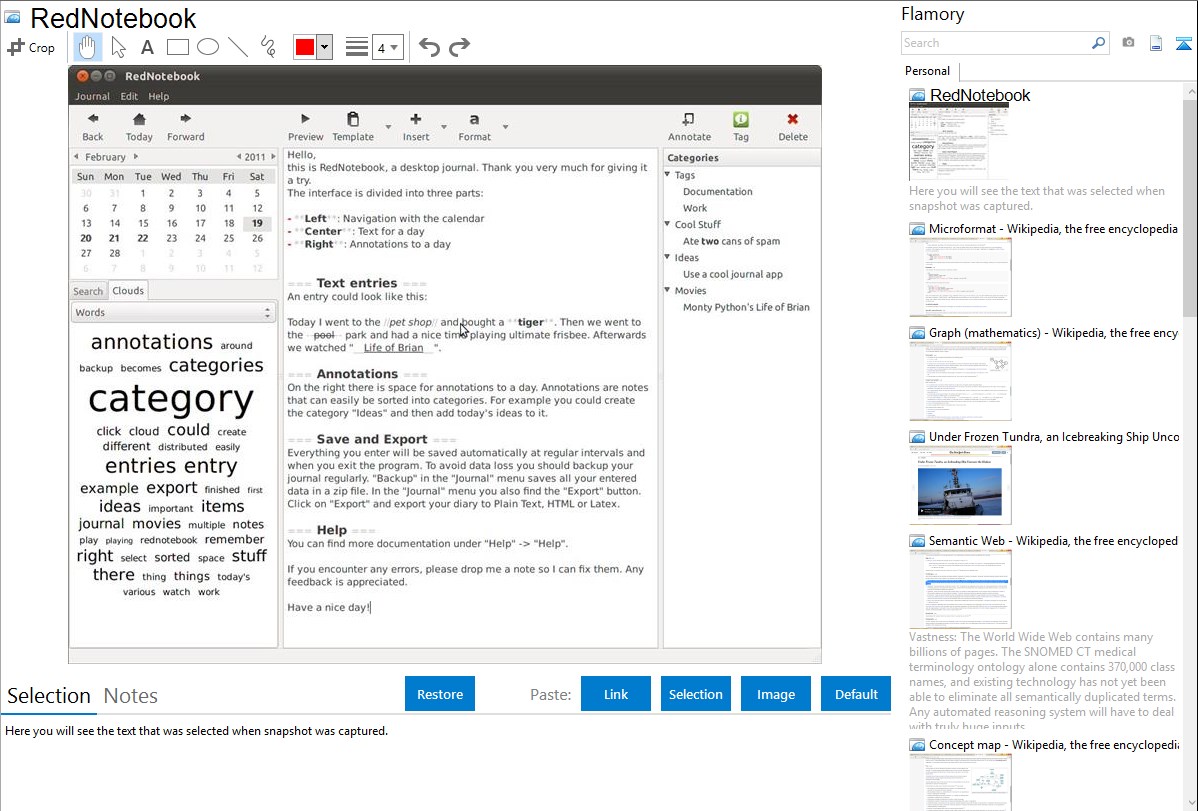The width and height of the screenshot is (1198, 811).
Task: Click the Flamory search field
Action: (995, 43)
